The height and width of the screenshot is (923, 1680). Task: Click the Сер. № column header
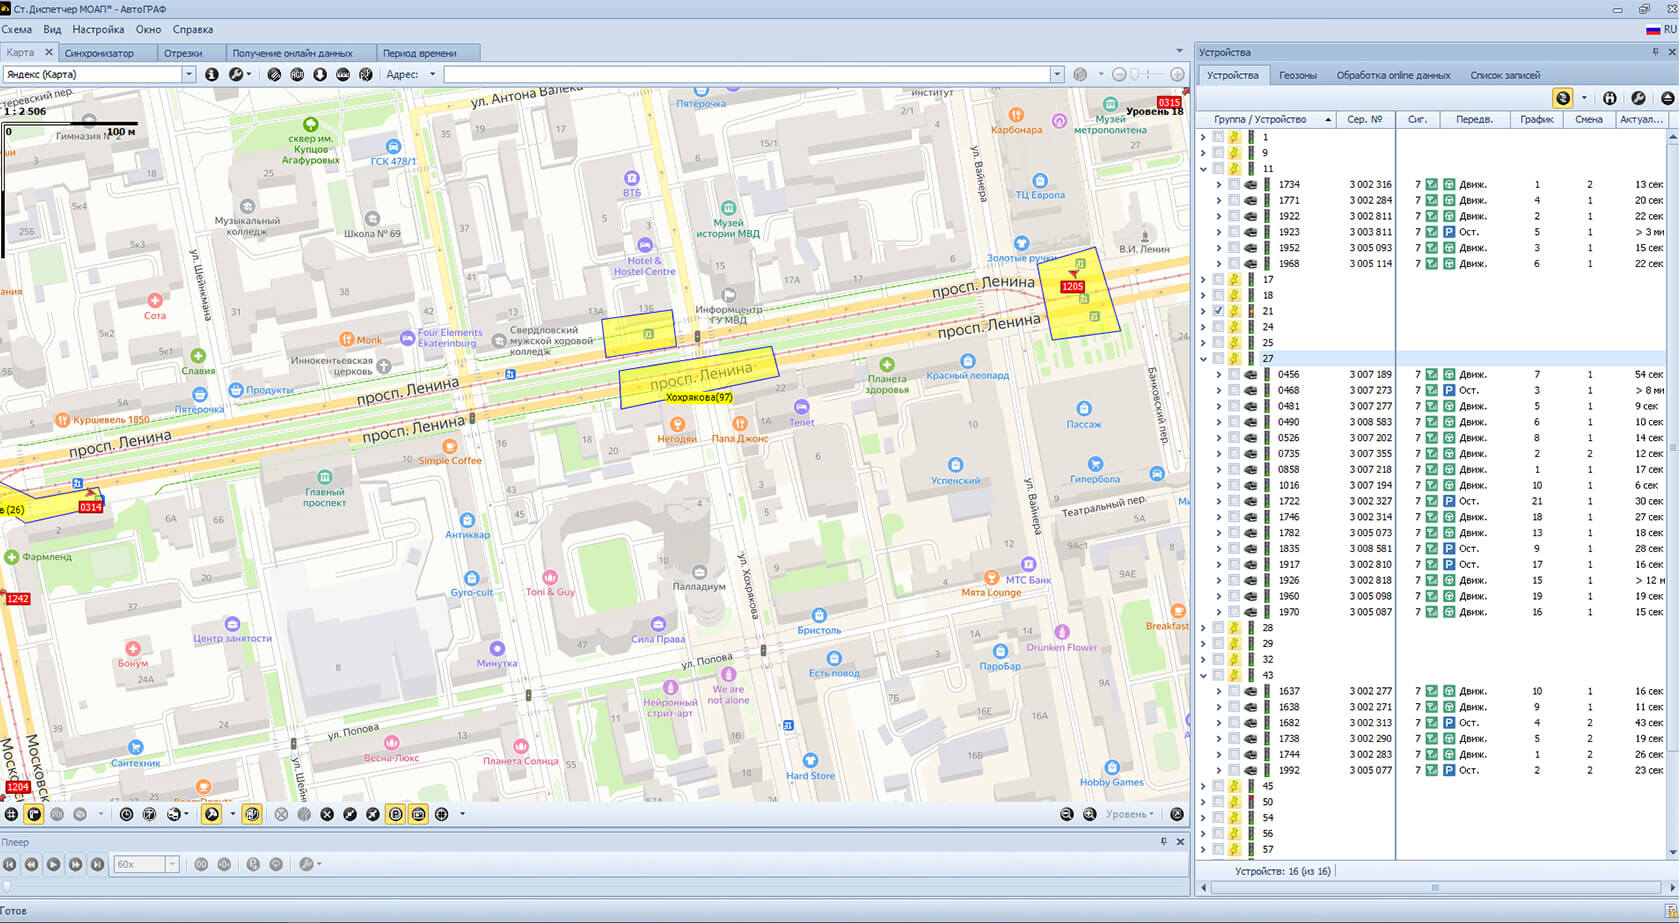[1364, 119]
